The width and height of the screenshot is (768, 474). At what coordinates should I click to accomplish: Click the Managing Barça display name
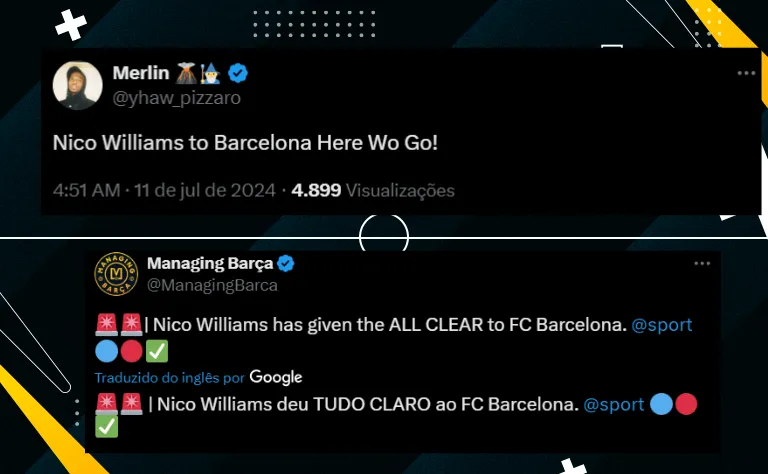click(210, 263)
